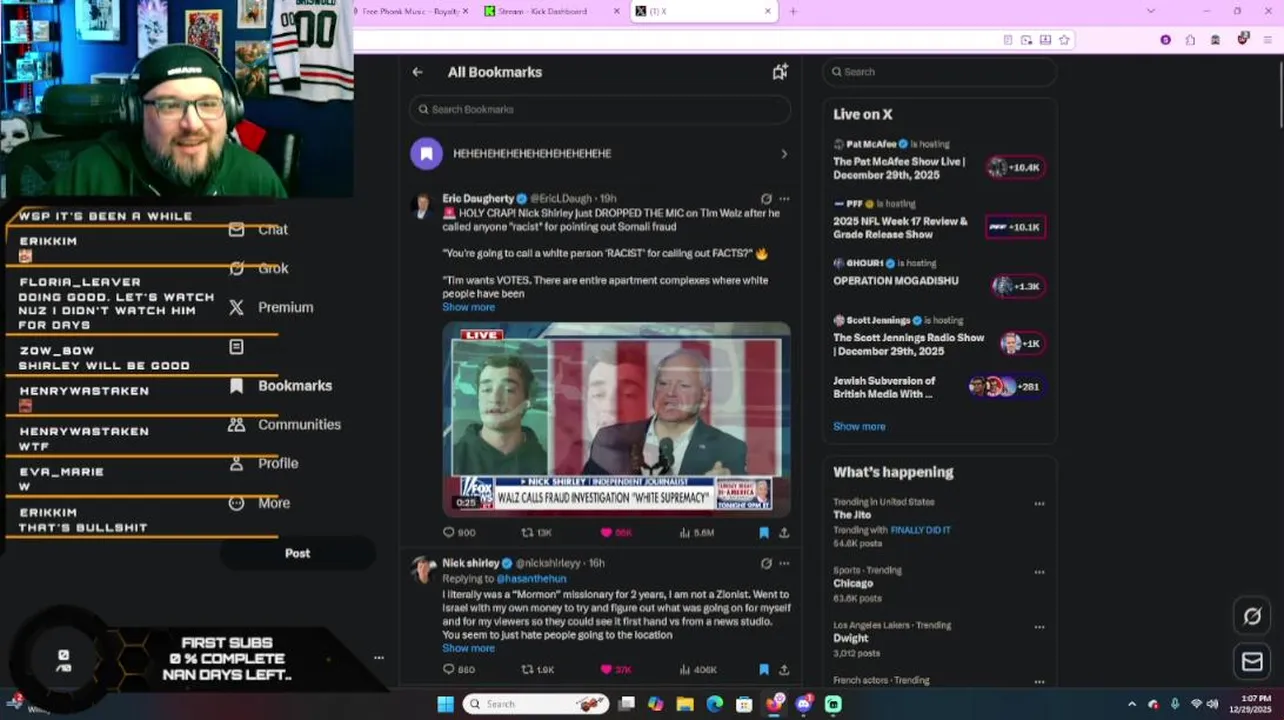The height and width of the screenshot is (720, 1284).
Task: Open the Windows Start menu
Action: pyautogui.click(x=445, y=704)
